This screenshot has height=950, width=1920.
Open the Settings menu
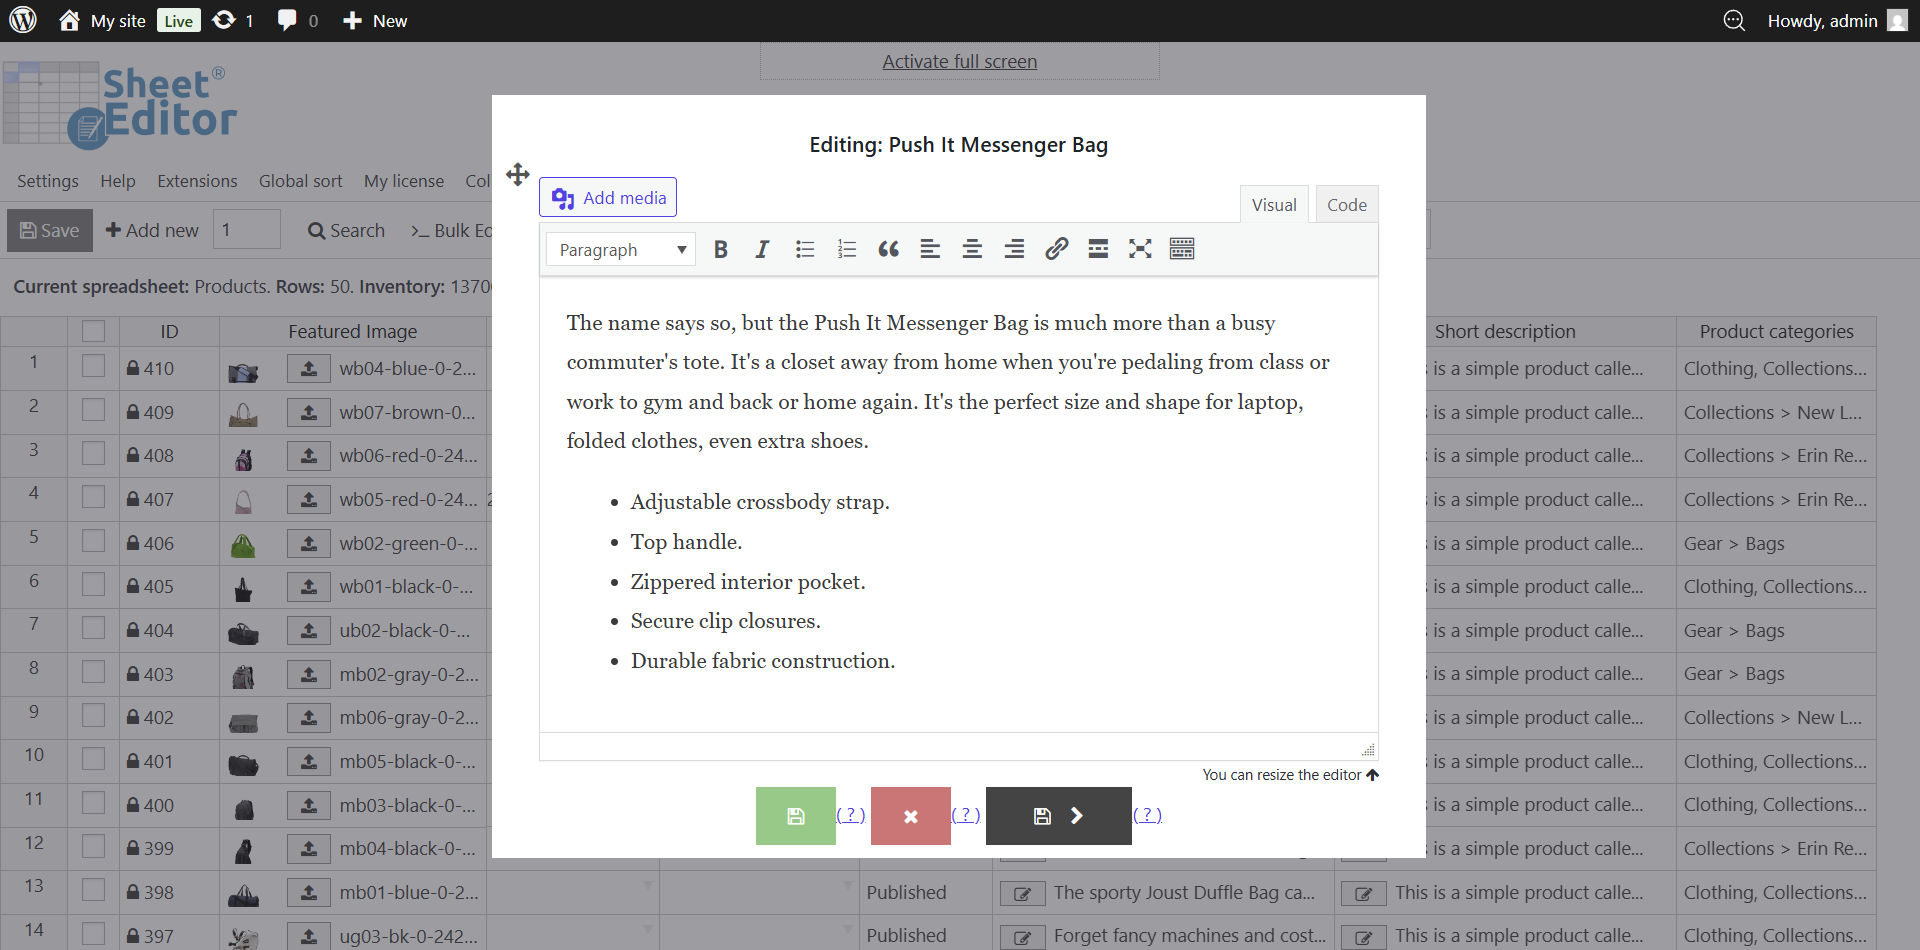click(x=48, y=181)
